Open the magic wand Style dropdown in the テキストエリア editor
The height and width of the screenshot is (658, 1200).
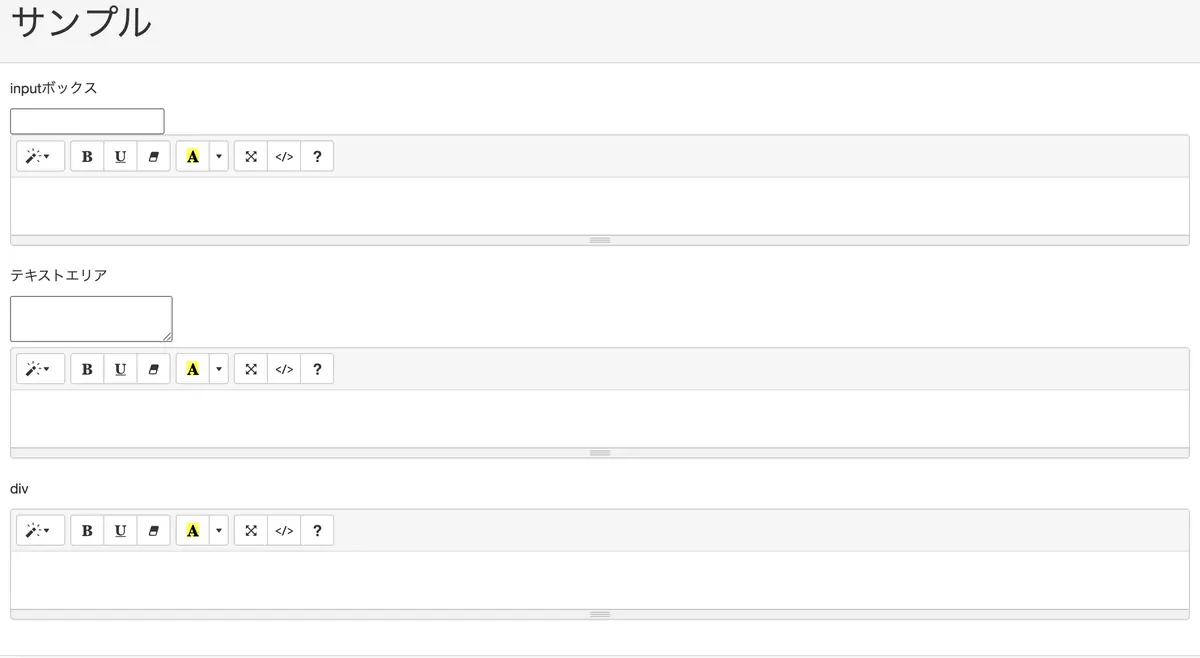(x=40, y=369)
